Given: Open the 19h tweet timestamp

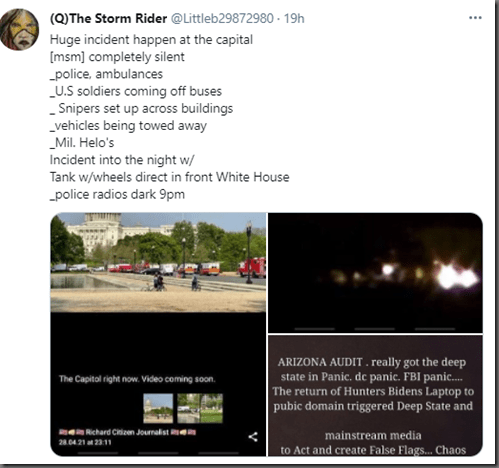Looking at the screenshot, I should pos(294,18).
